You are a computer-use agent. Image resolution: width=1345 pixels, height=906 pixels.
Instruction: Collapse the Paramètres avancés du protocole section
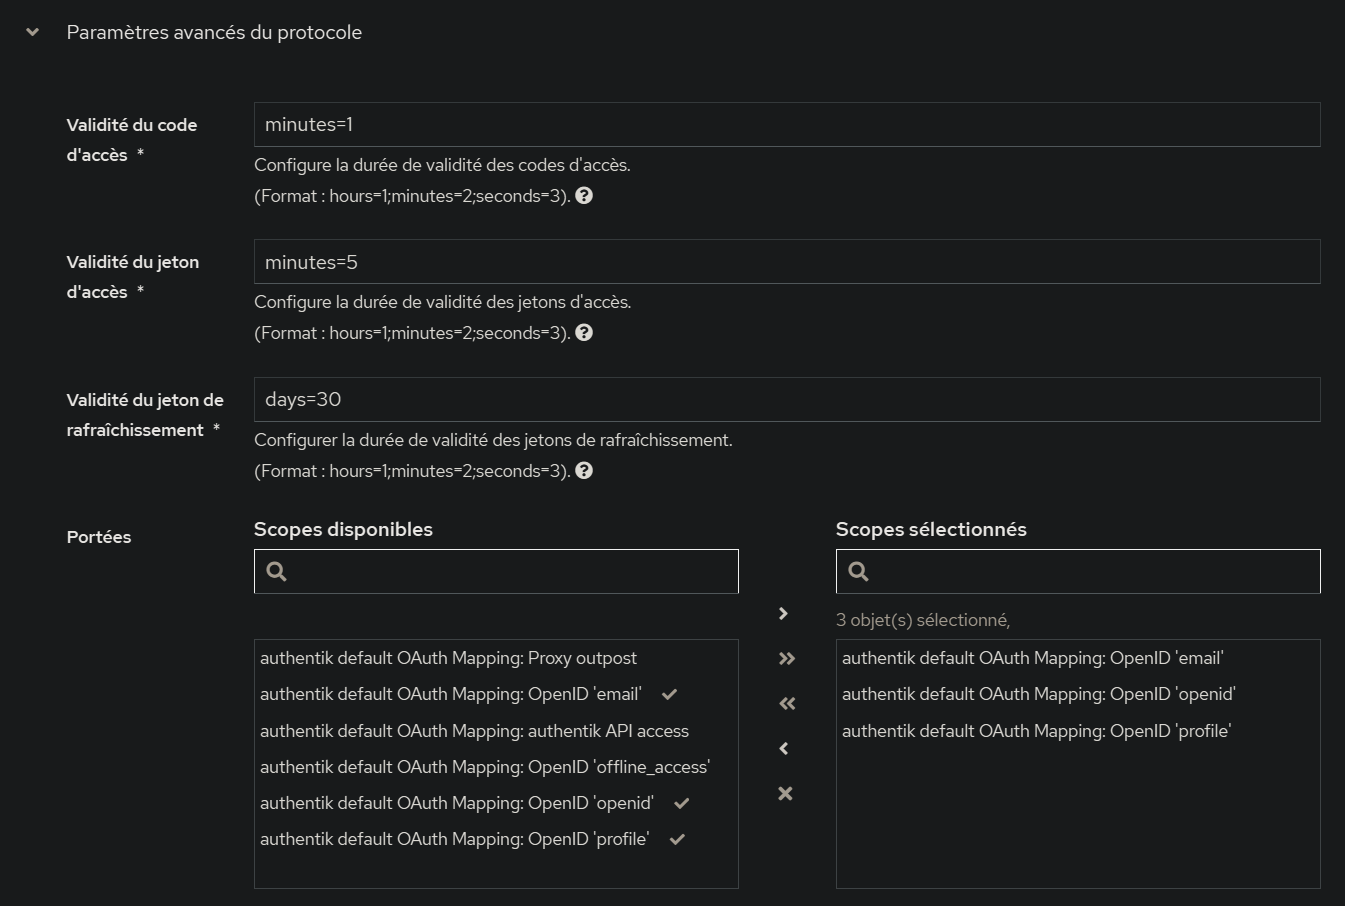pos(33,32)
